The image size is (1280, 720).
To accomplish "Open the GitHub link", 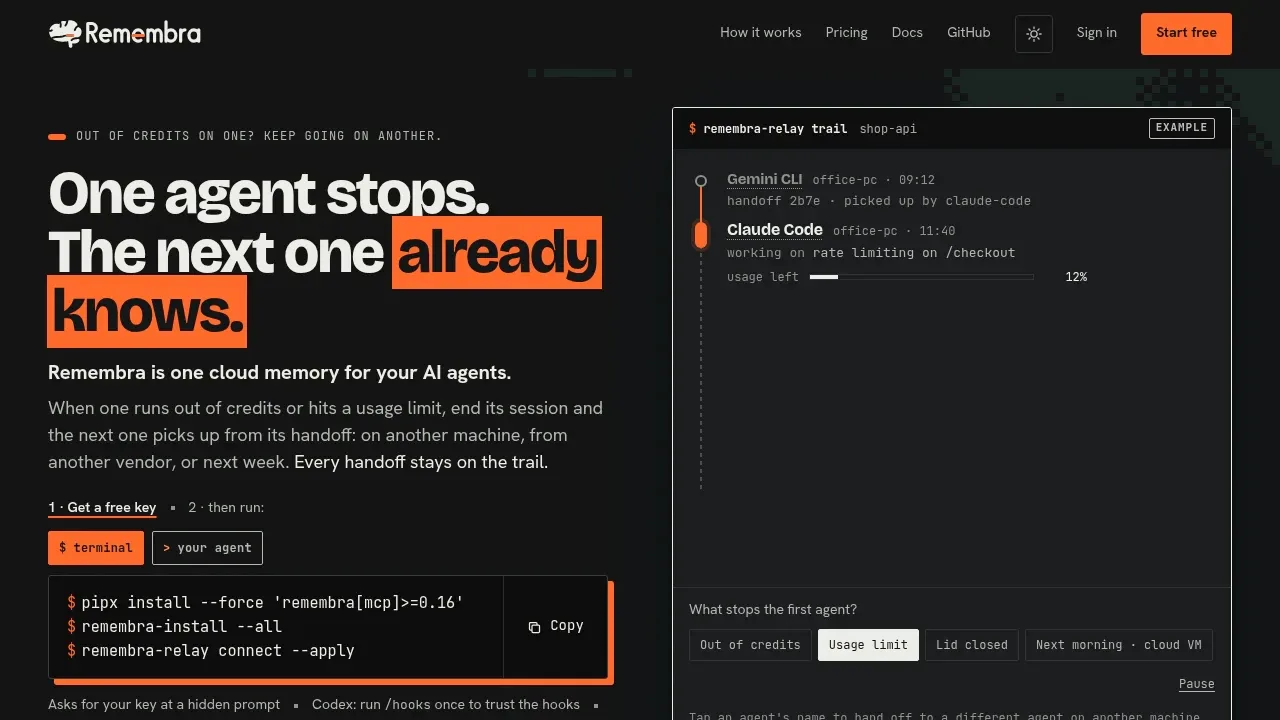I will (x=969, y=33).
